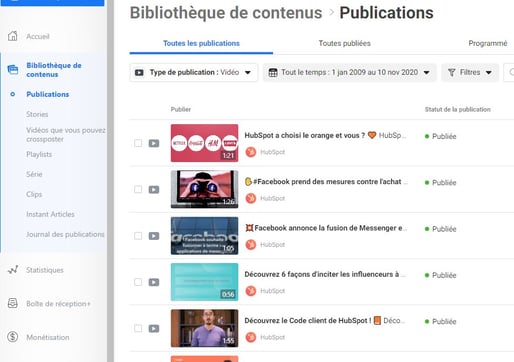Viewport: 514px width, 362px height.
Task: Expand the Filtres dropdown
Action: pos(470,72)
